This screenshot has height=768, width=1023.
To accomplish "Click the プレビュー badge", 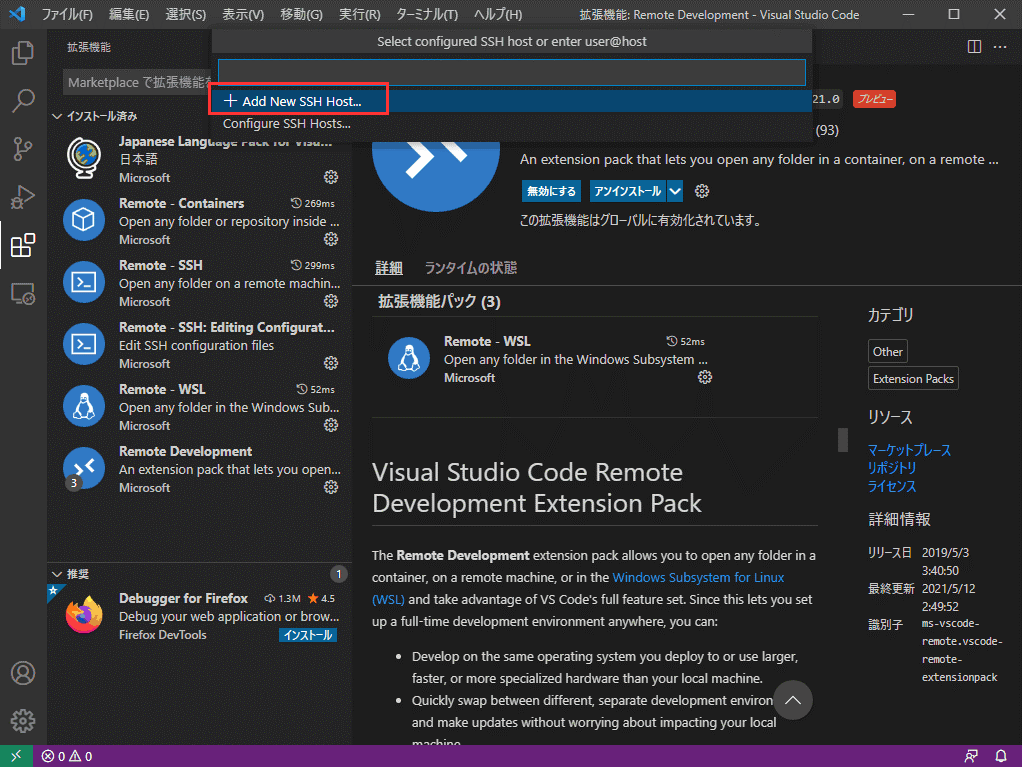I will 874,99.
